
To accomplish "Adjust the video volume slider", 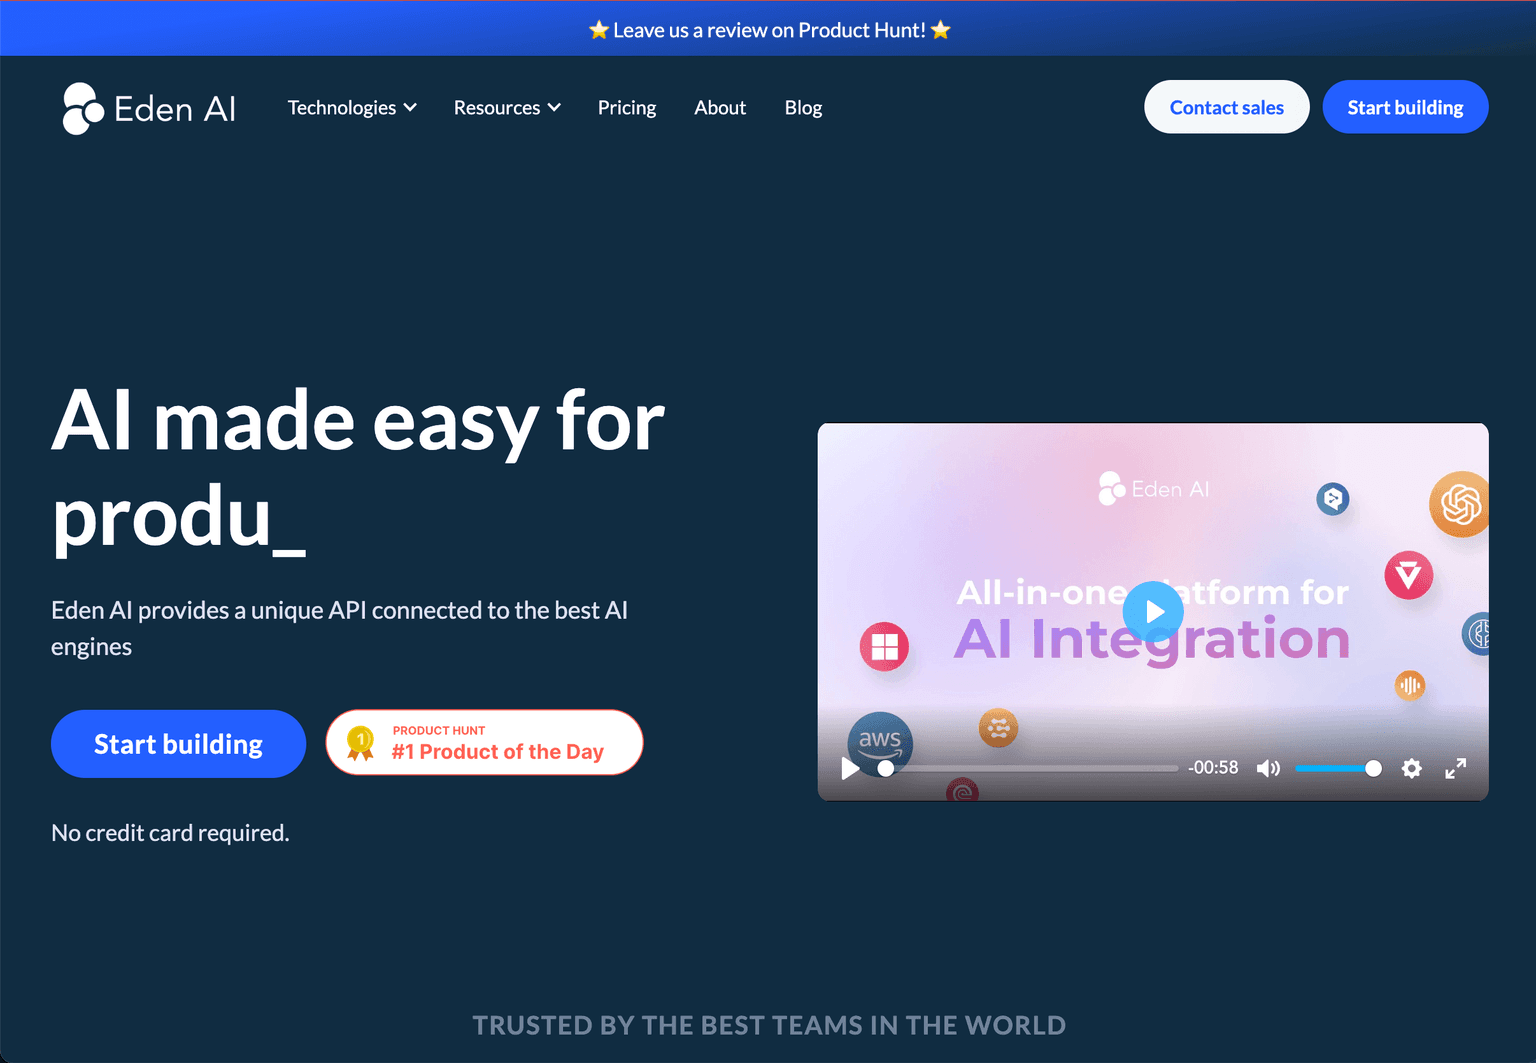I will pyautogui.click(x=1338, y=768).
